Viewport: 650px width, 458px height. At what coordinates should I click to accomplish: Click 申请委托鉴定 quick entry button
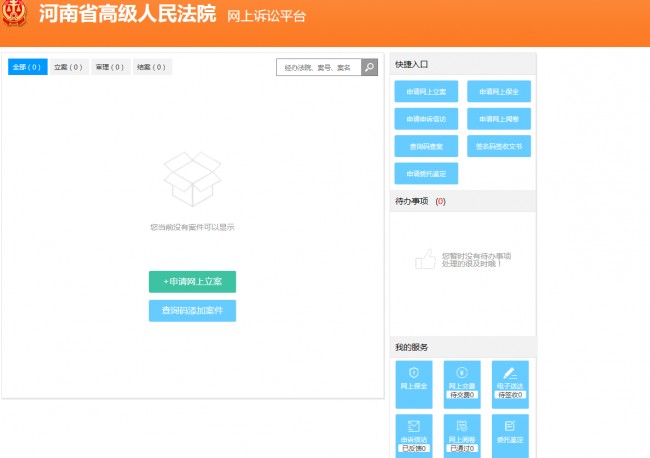426,173
